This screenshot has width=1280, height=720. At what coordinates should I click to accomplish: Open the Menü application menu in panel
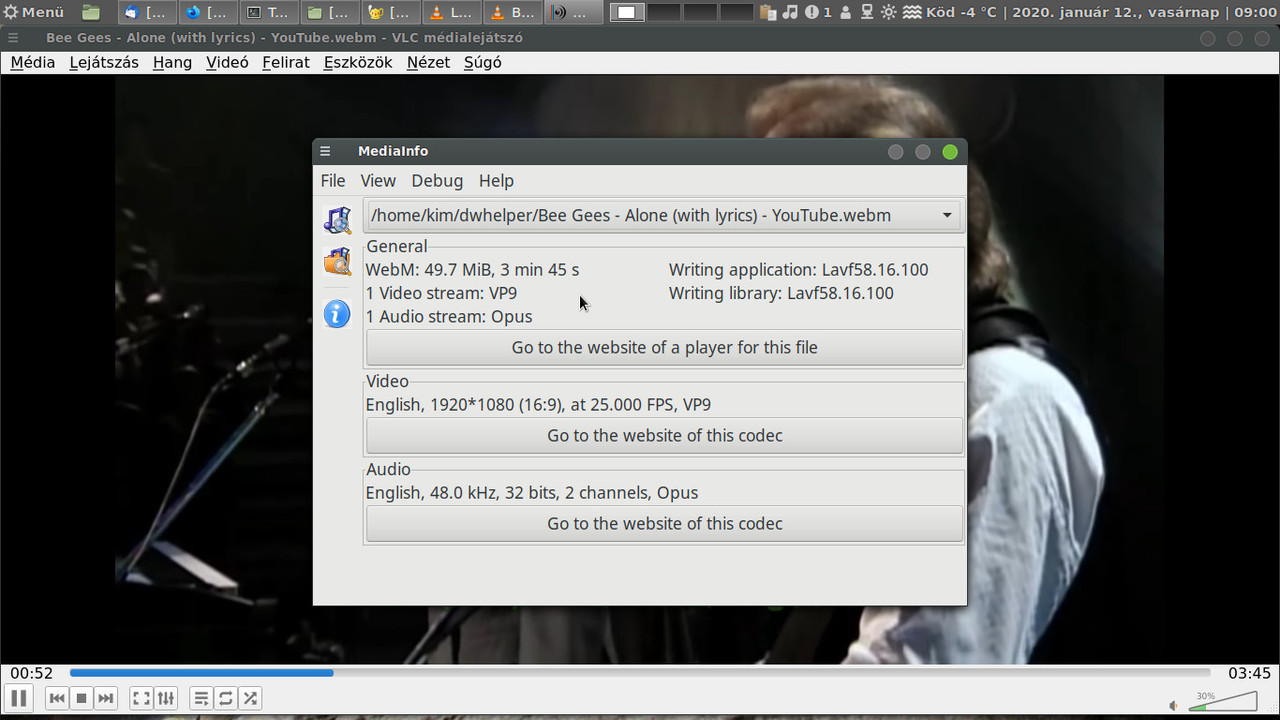(x=34, y=12)
